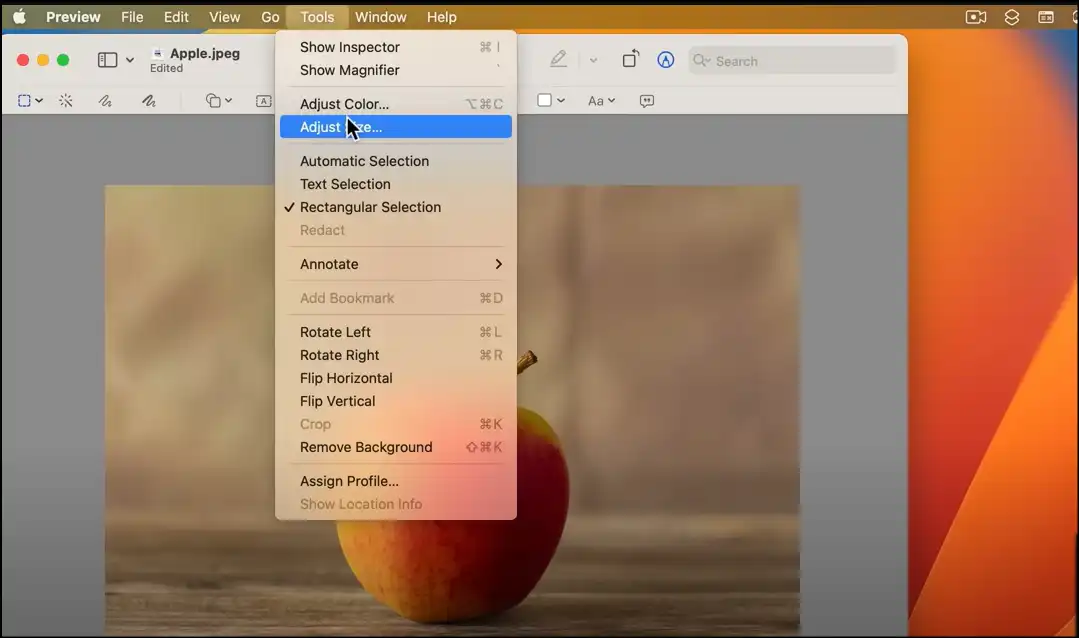Click the green full-screen window button
The image size is (1079, 638).
pos(63,60)
